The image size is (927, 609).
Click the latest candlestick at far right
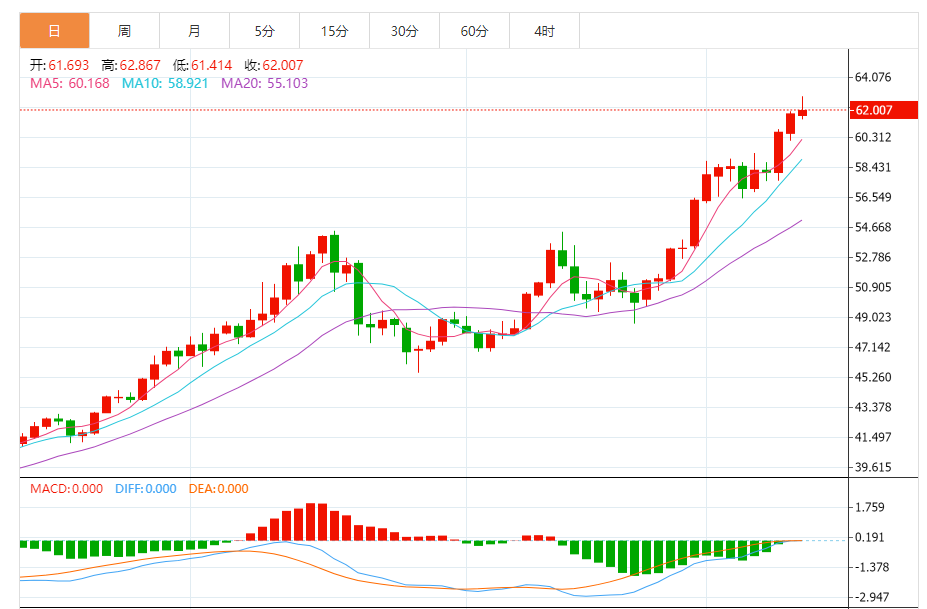802,113
